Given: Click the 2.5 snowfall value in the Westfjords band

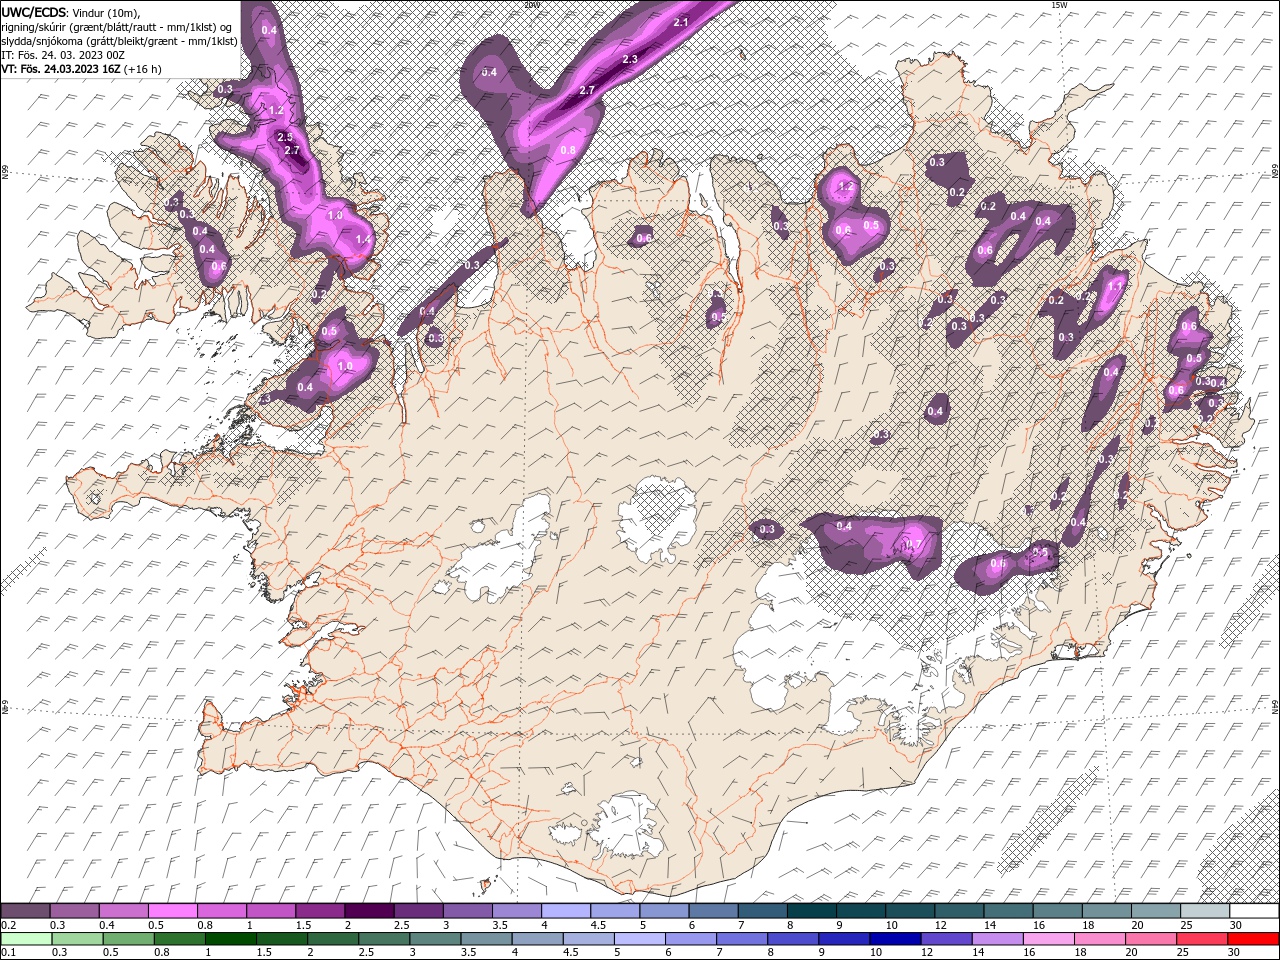Looking at the screenshot, I should [284, 137].
